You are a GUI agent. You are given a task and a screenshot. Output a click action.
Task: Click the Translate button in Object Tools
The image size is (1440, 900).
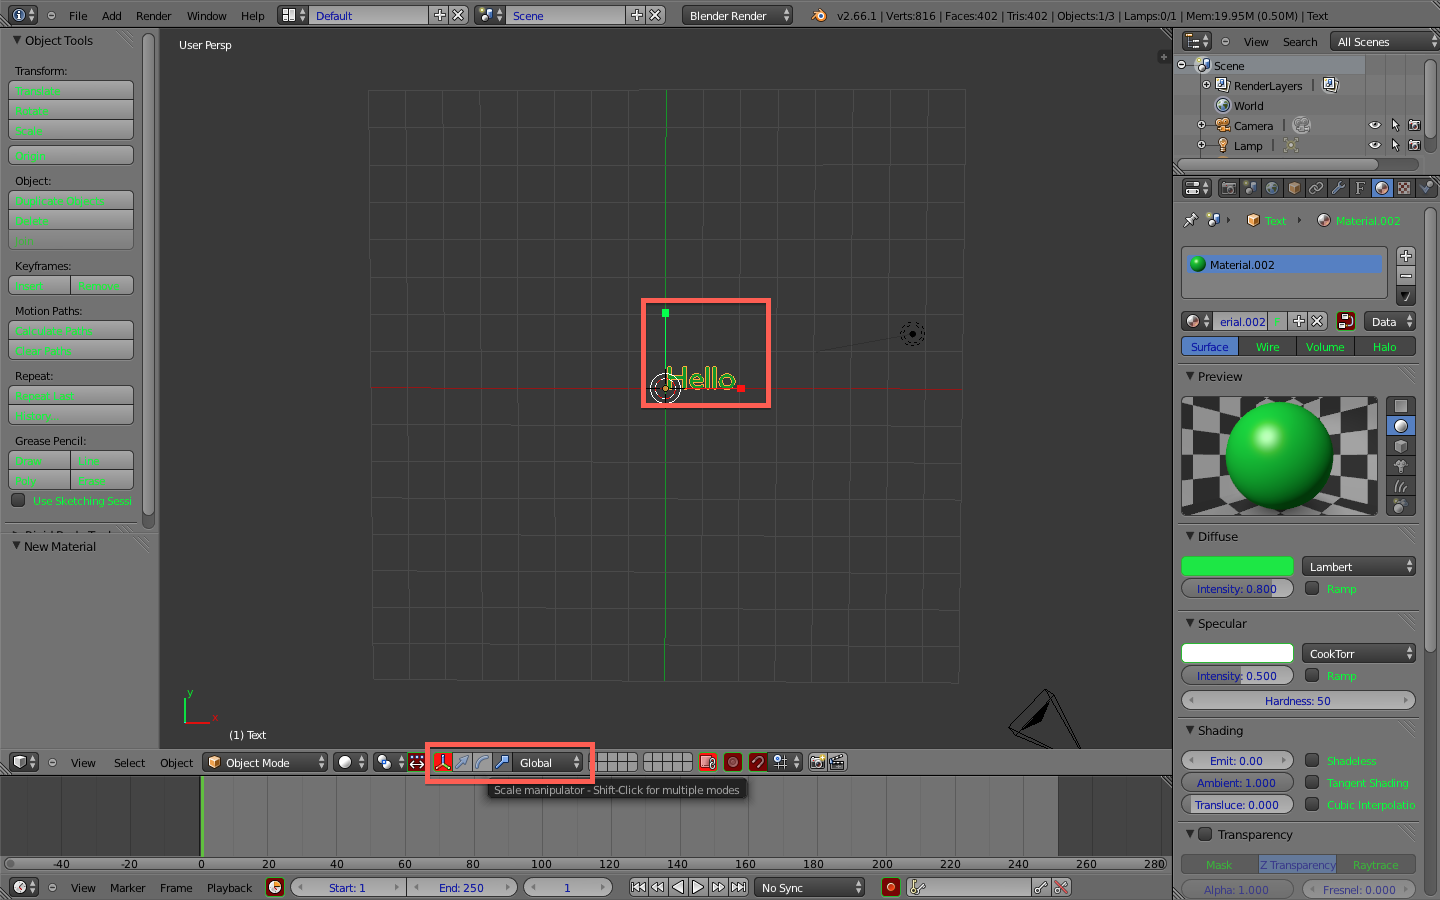click(x=71, y=91)
